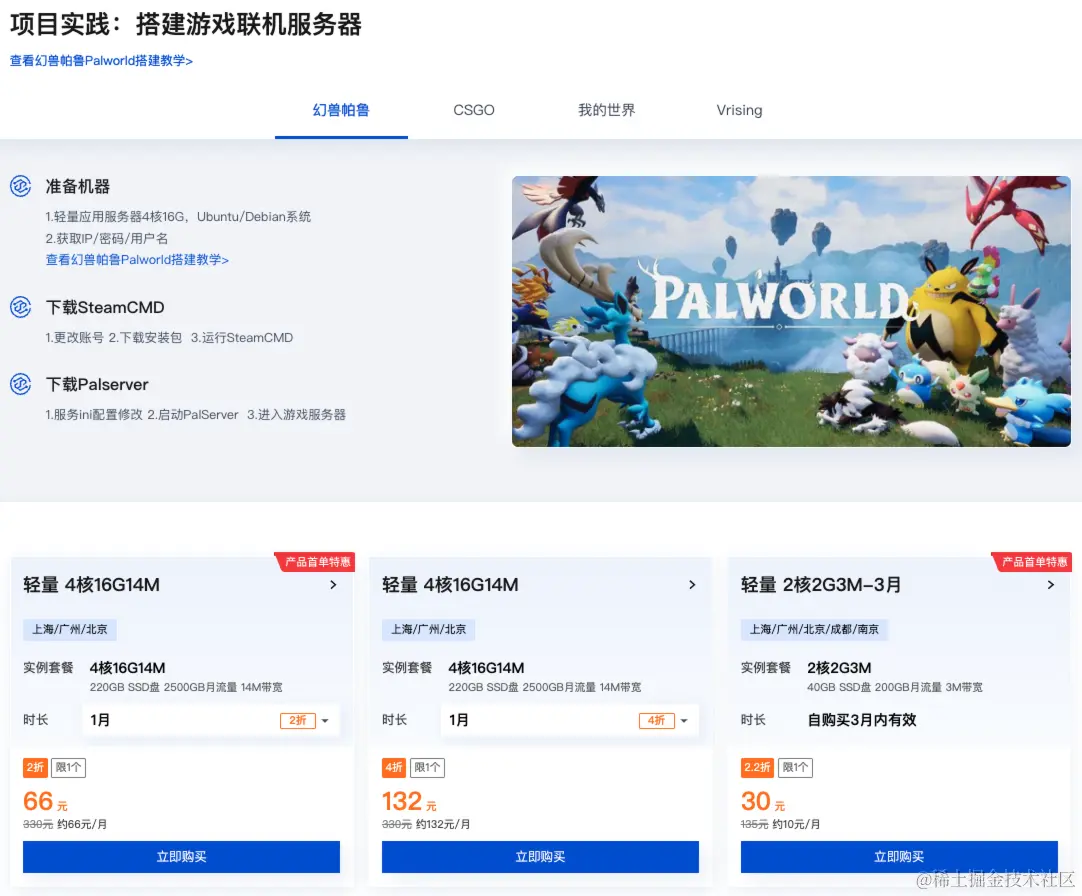The width and height of the screenshot is (1082, 896).
Task: Expand the 1月 duration dropdown with 4折
Action: click(x=569, y=720)
